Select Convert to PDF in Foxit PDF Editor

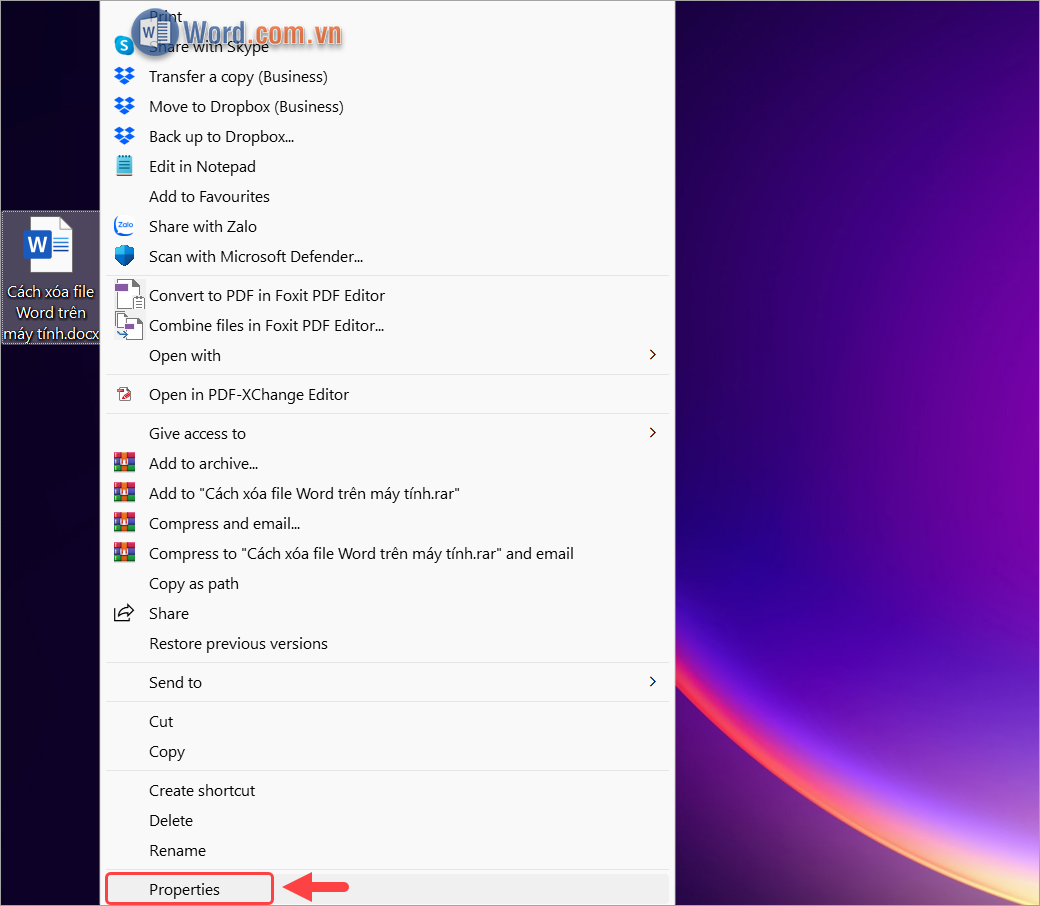(387, 295)
